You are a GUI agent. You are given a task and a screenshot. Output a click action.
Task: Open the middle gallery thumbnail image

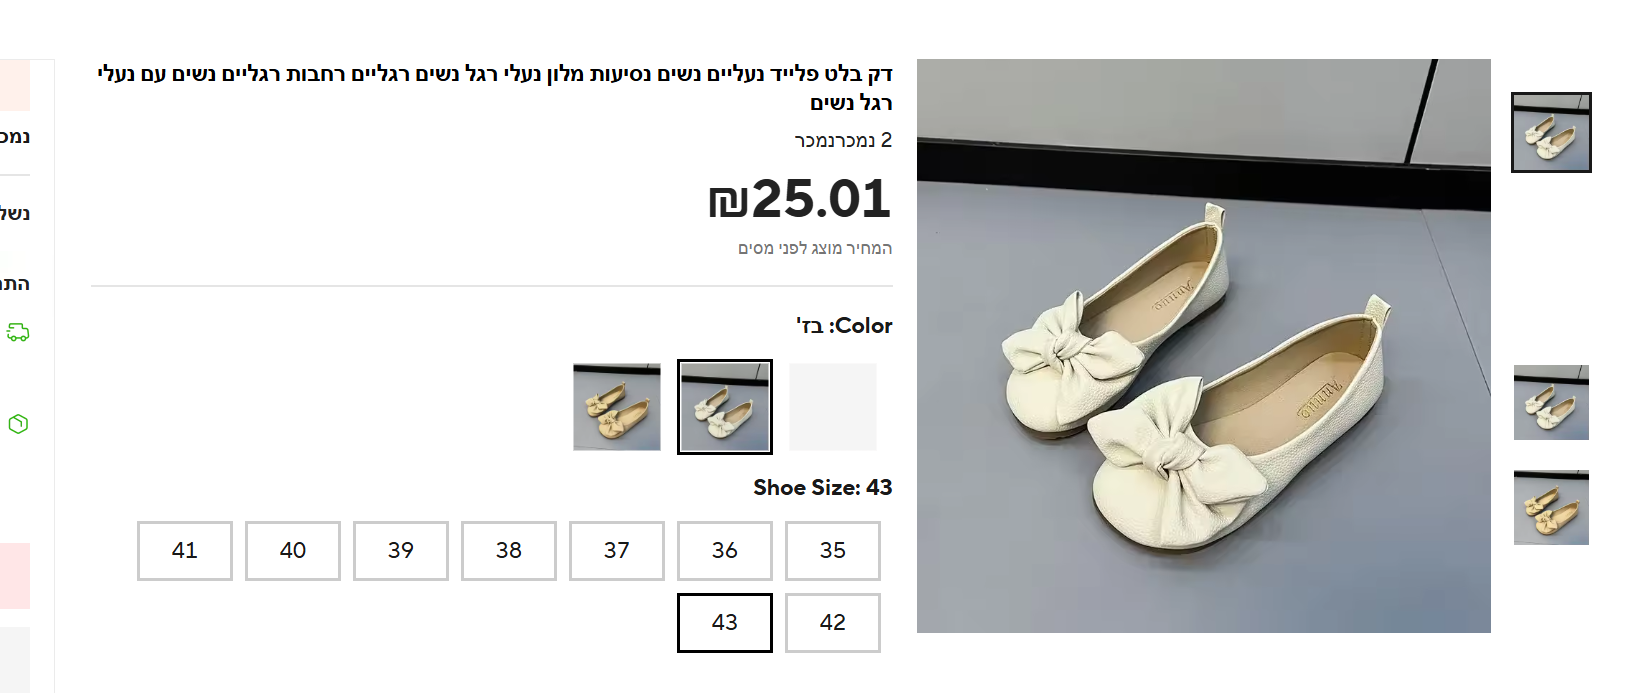click(1550, 402)
